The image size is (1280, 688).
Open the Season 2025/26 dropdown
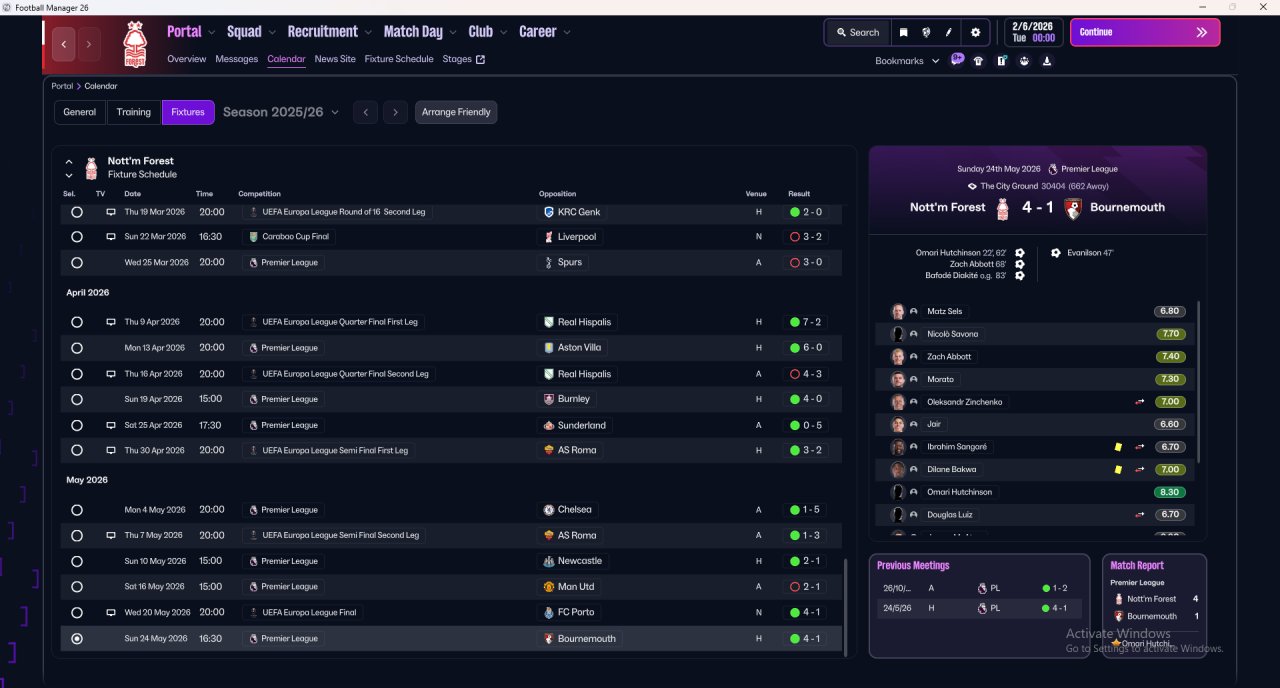pyautogui.click(x=281, y=112)
